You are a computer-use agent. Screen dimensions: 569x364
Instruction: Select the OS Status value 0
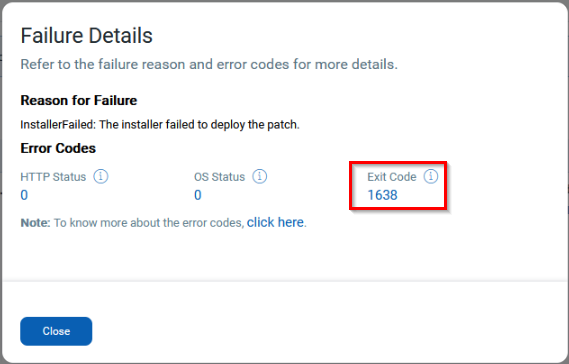click(197, 195)
